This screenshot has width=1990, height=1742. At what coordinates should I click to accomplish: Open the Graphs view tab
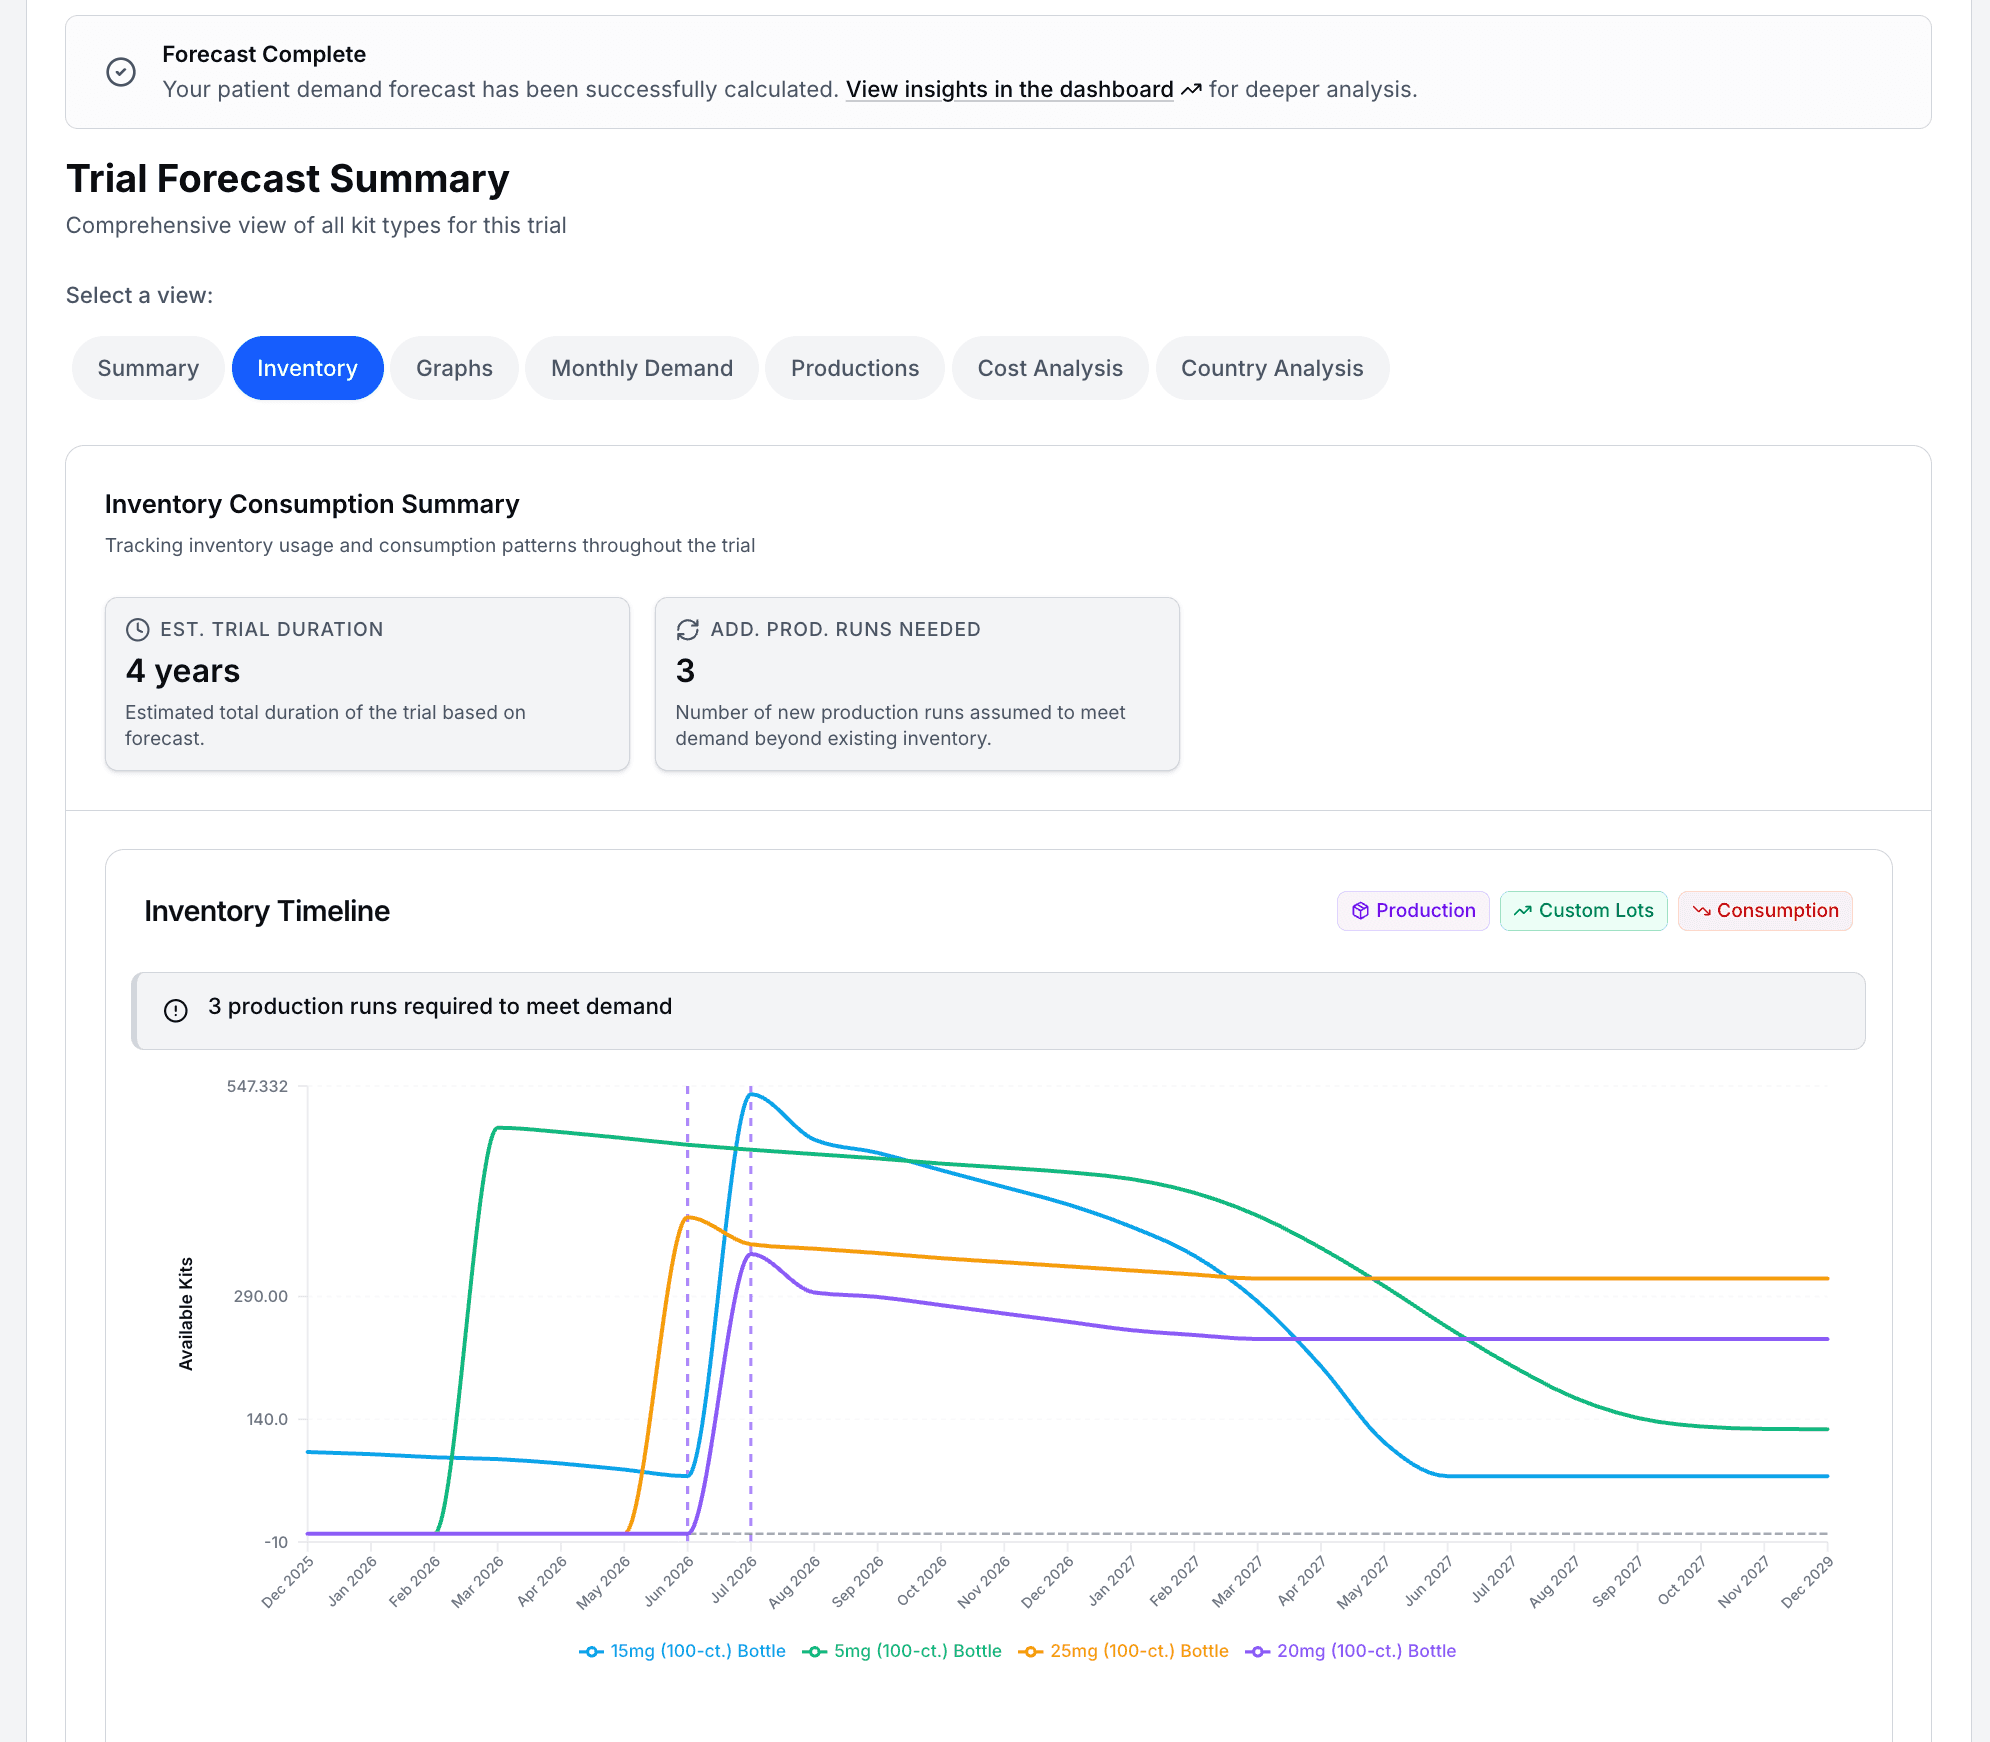454,368
